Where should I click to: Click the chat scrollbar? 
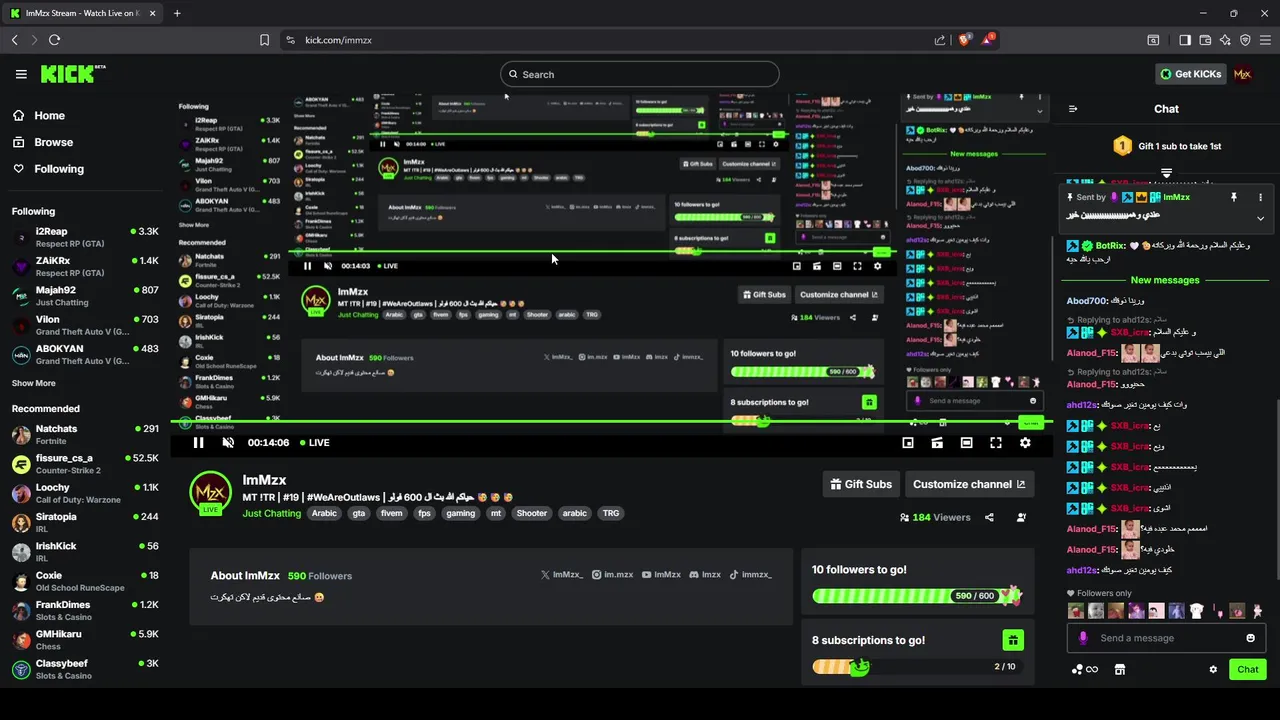1276,488
